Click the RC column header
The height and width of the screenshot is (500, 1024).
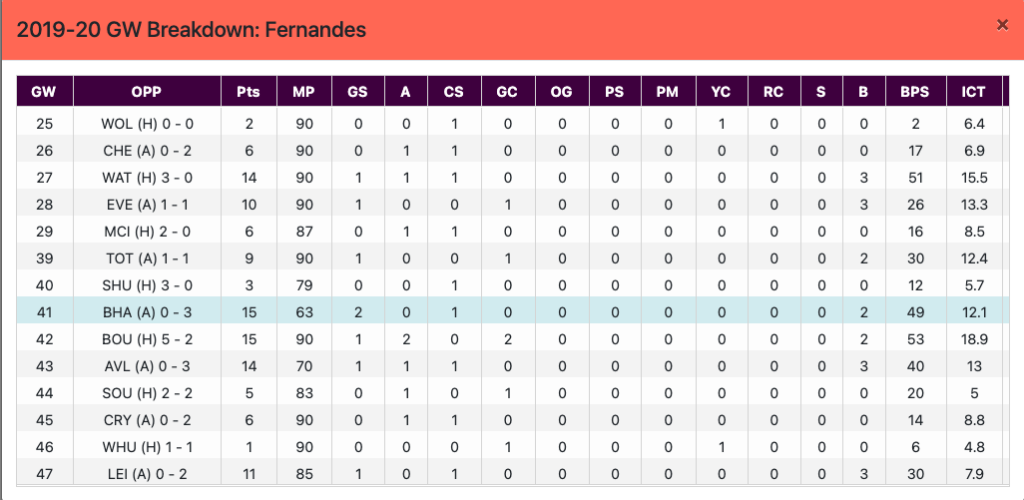point(773,92)
